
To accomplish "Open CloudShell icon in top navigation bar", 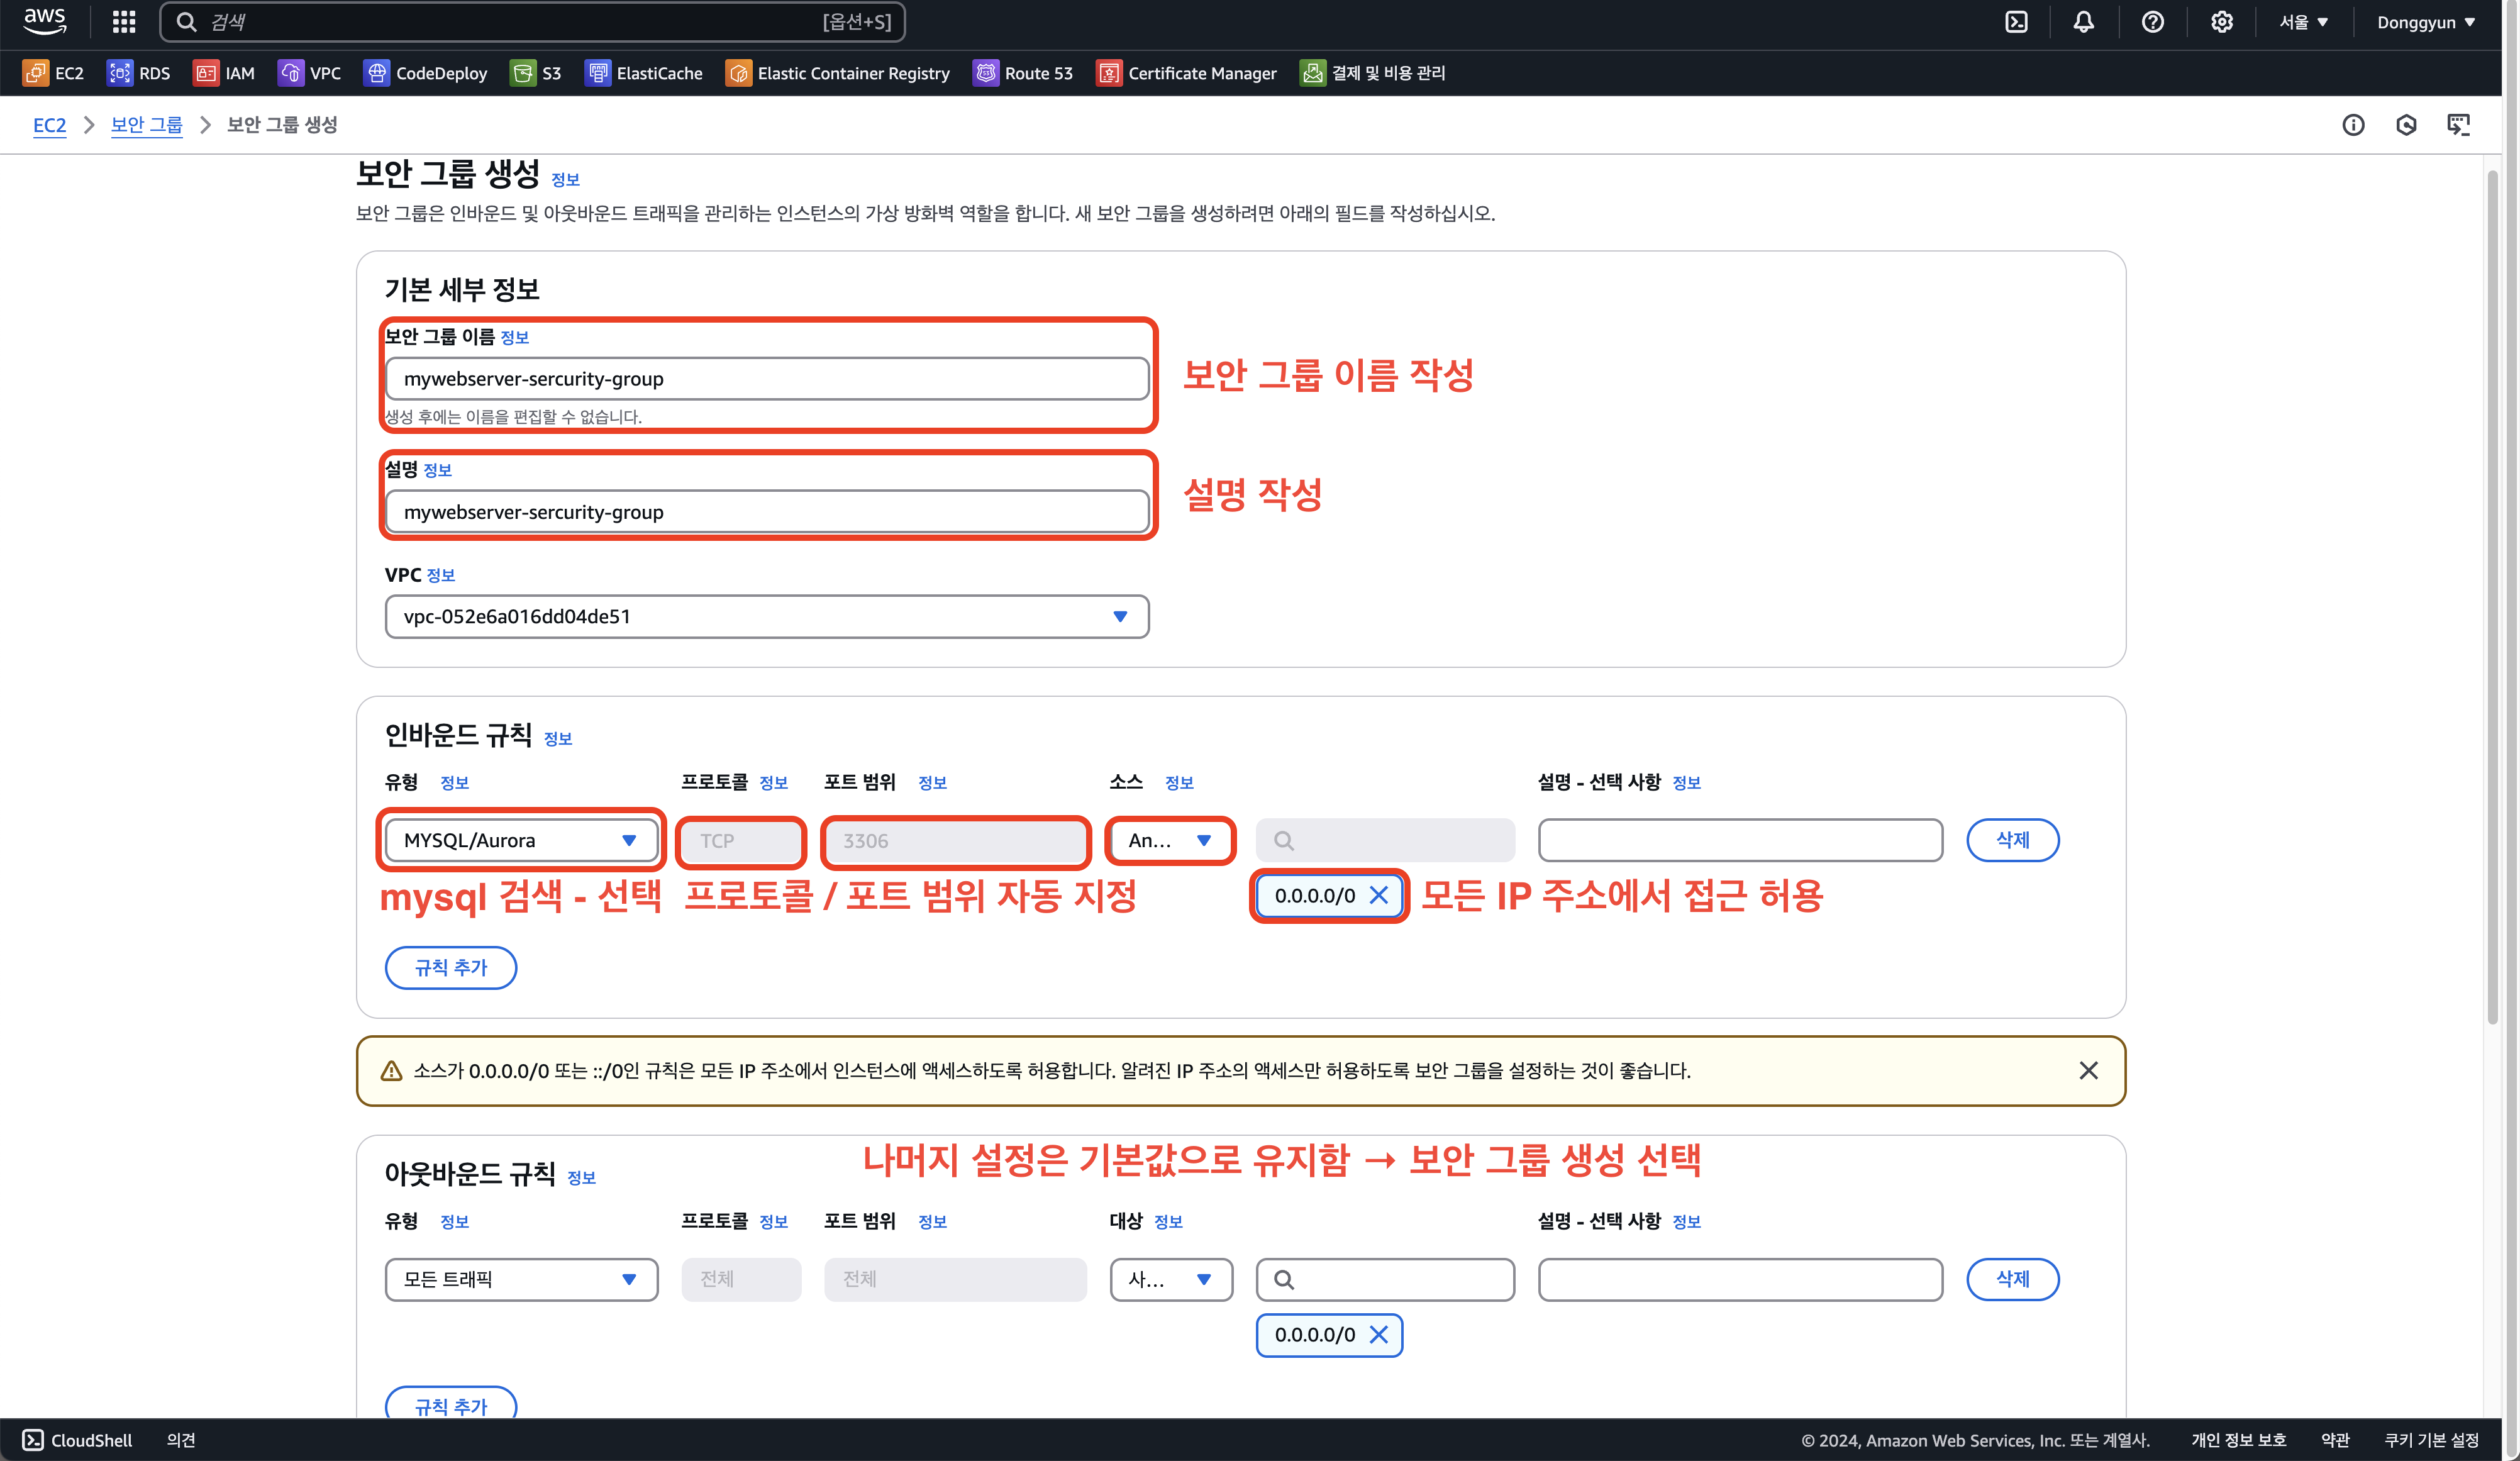I will pos(2016,22).
